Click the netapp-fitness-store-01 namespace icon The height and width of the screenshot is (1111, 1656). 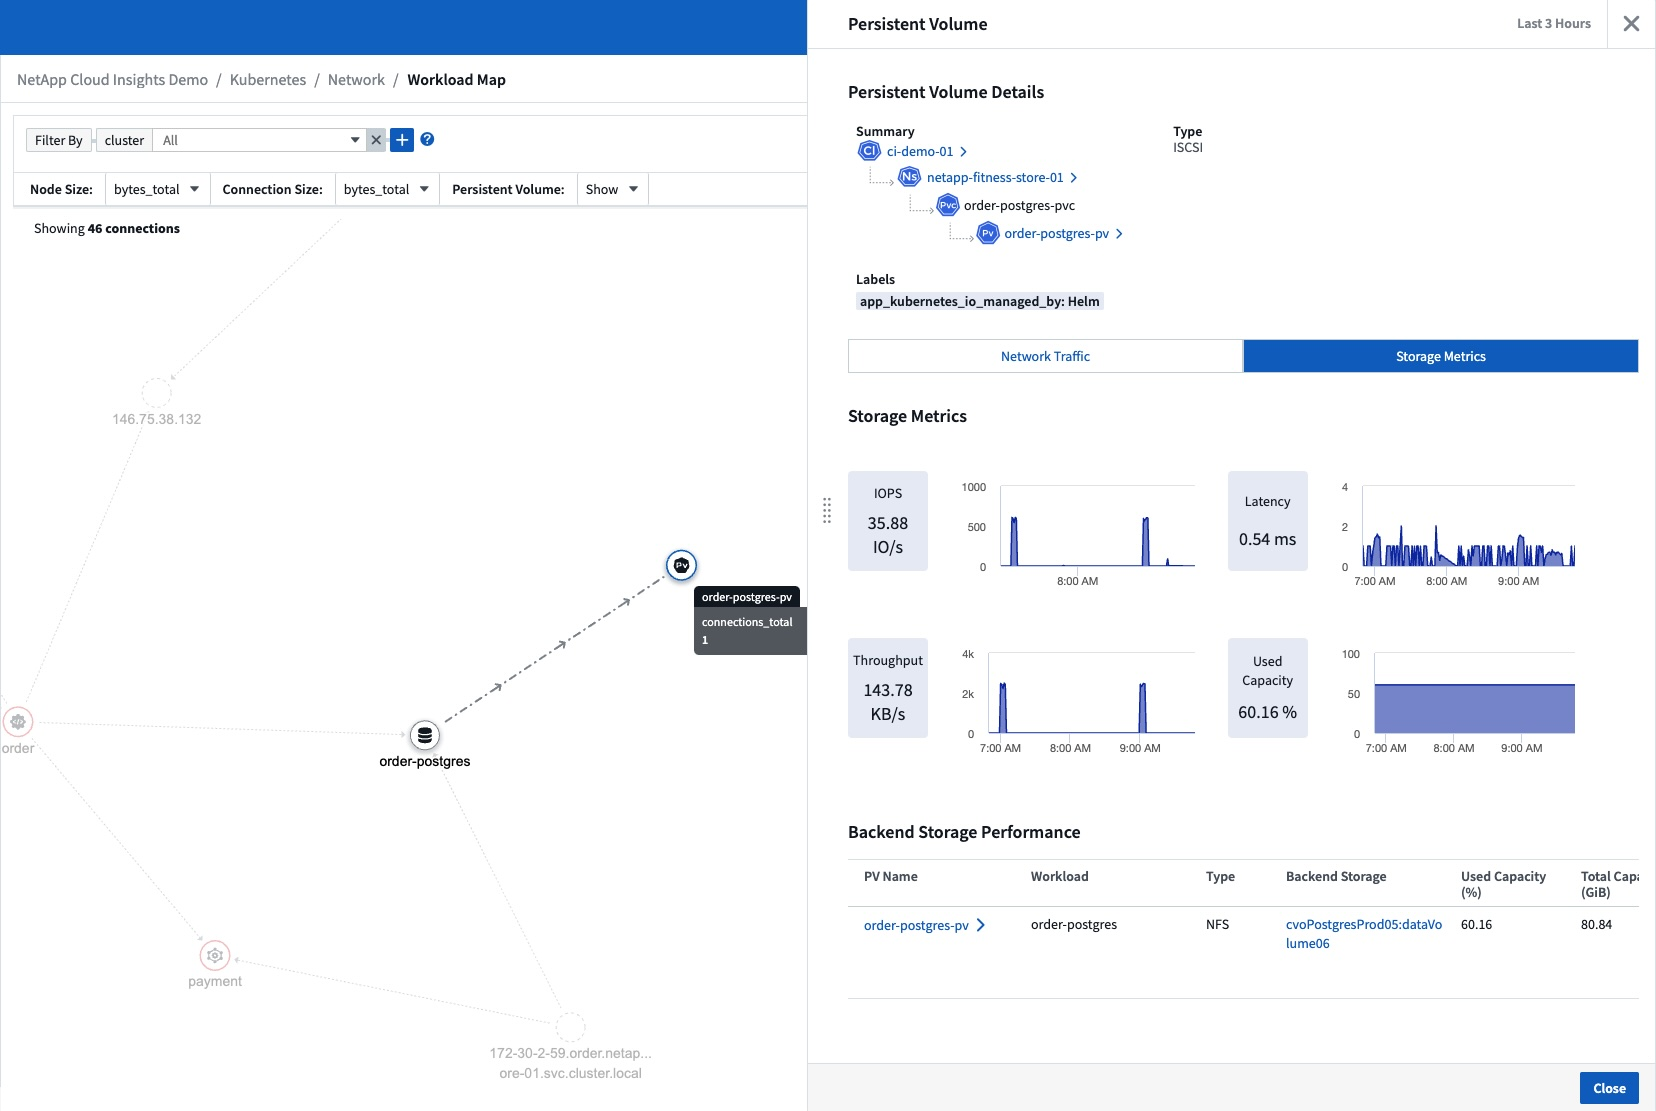coord(909,177)
